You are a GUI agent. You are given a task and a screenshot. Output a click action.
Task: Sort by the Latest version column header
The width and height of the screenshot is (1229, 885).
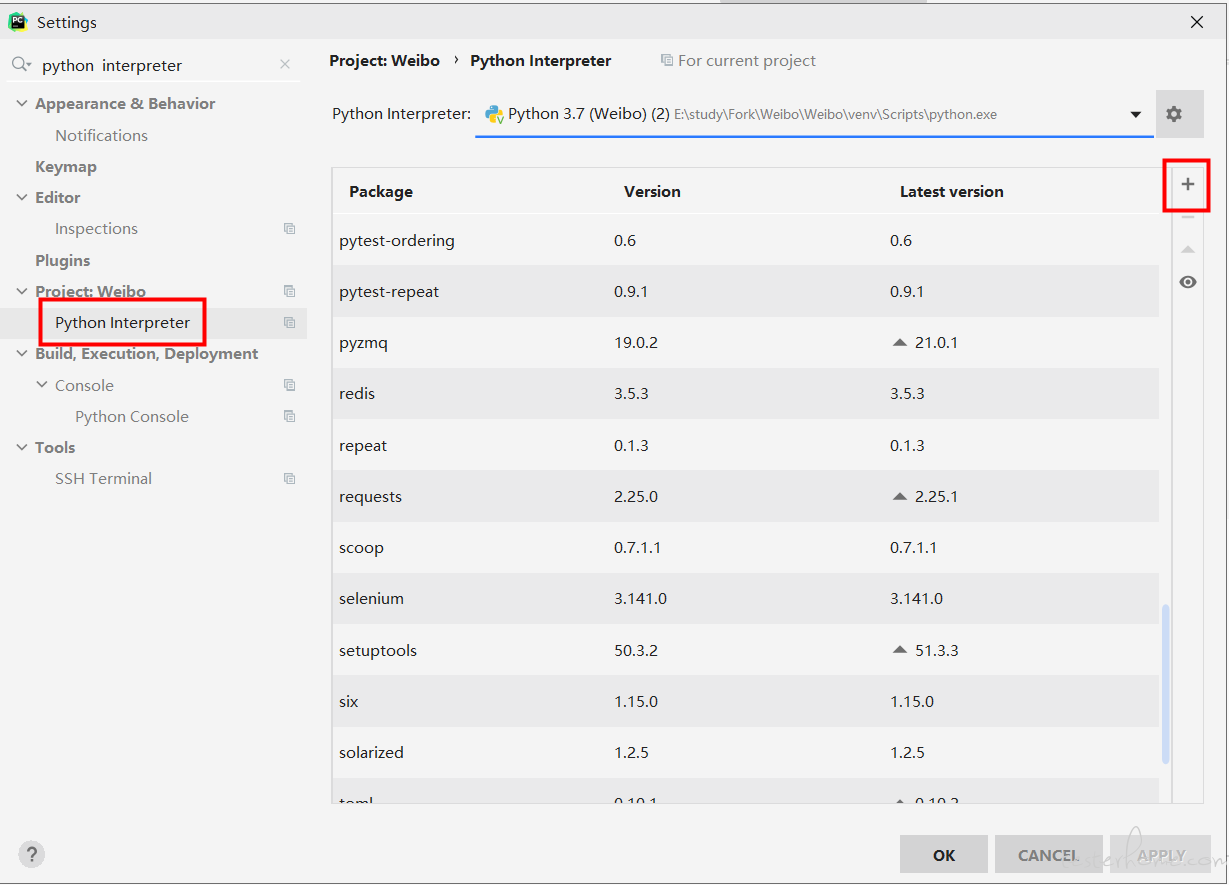[952, 192]
